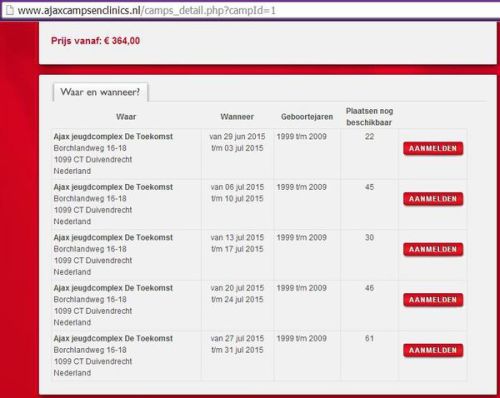Open the 'Waar en wanneer?' tab
Viewport: 500px width, 398px height.
pos(100,92)
